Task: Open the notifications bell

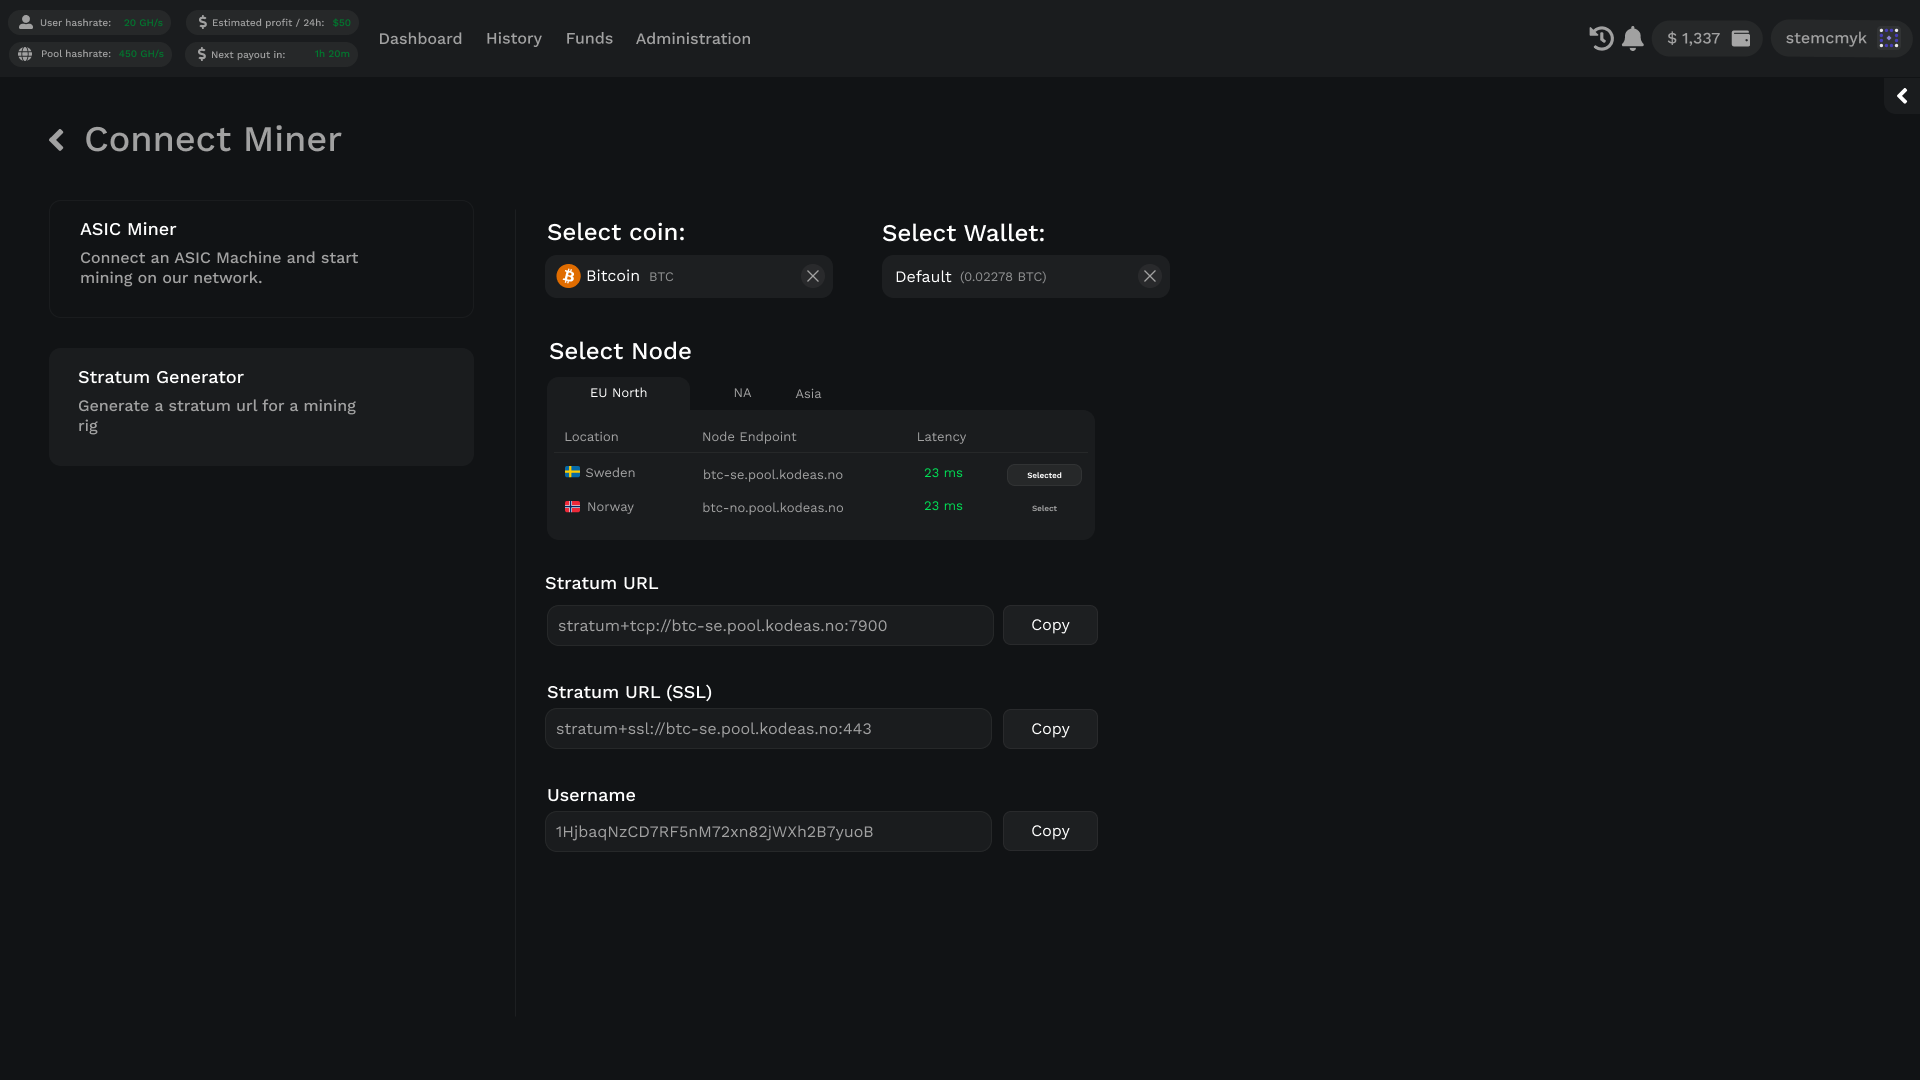Action: tap(1633, 38)
